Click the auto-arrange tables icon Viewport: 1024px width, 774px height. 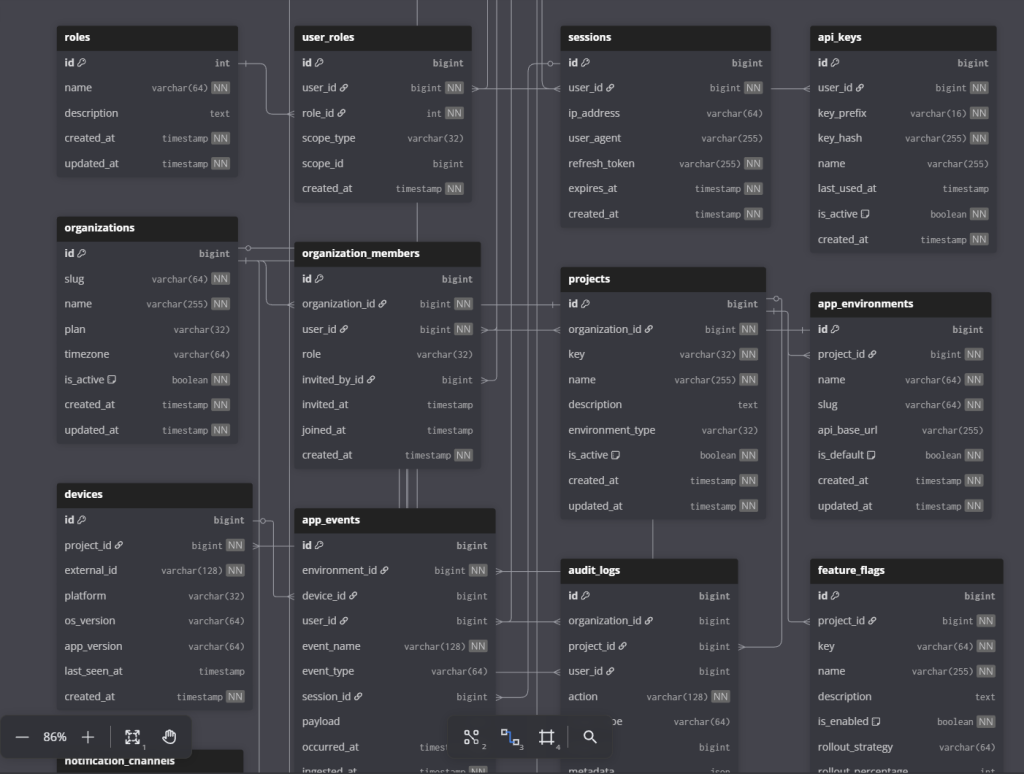pos(471,737)
